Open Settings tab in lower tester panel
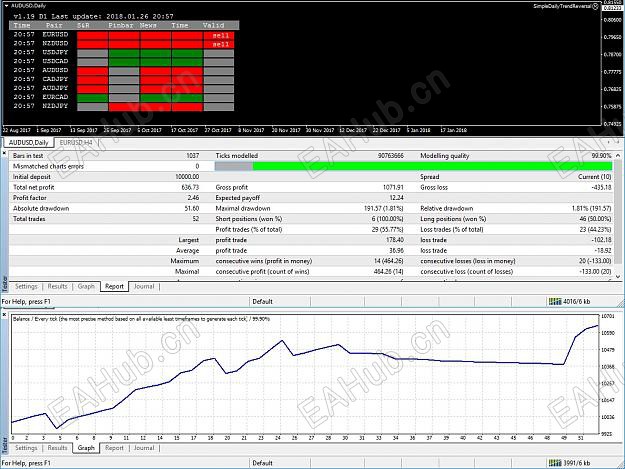This screenshot has height=469, width=625. pyautogui.click(x=26, y=448)
